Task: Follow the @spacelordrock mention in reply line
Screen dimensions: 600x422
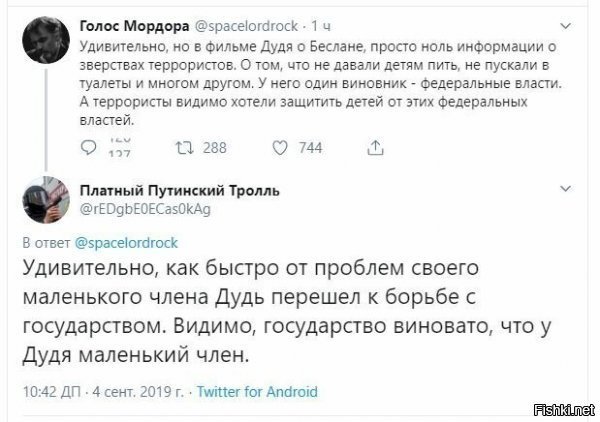Action: [x=126, y=243]
